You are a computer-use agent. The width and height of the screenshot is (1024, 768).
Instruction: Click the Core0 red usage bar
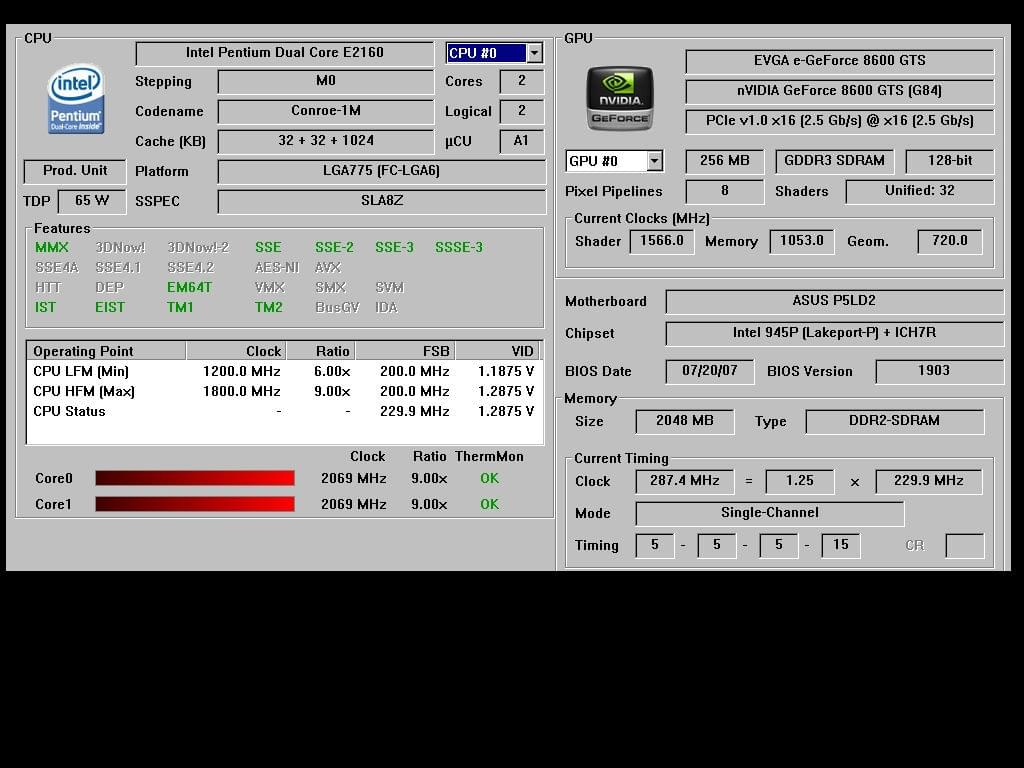pos(195,478)
